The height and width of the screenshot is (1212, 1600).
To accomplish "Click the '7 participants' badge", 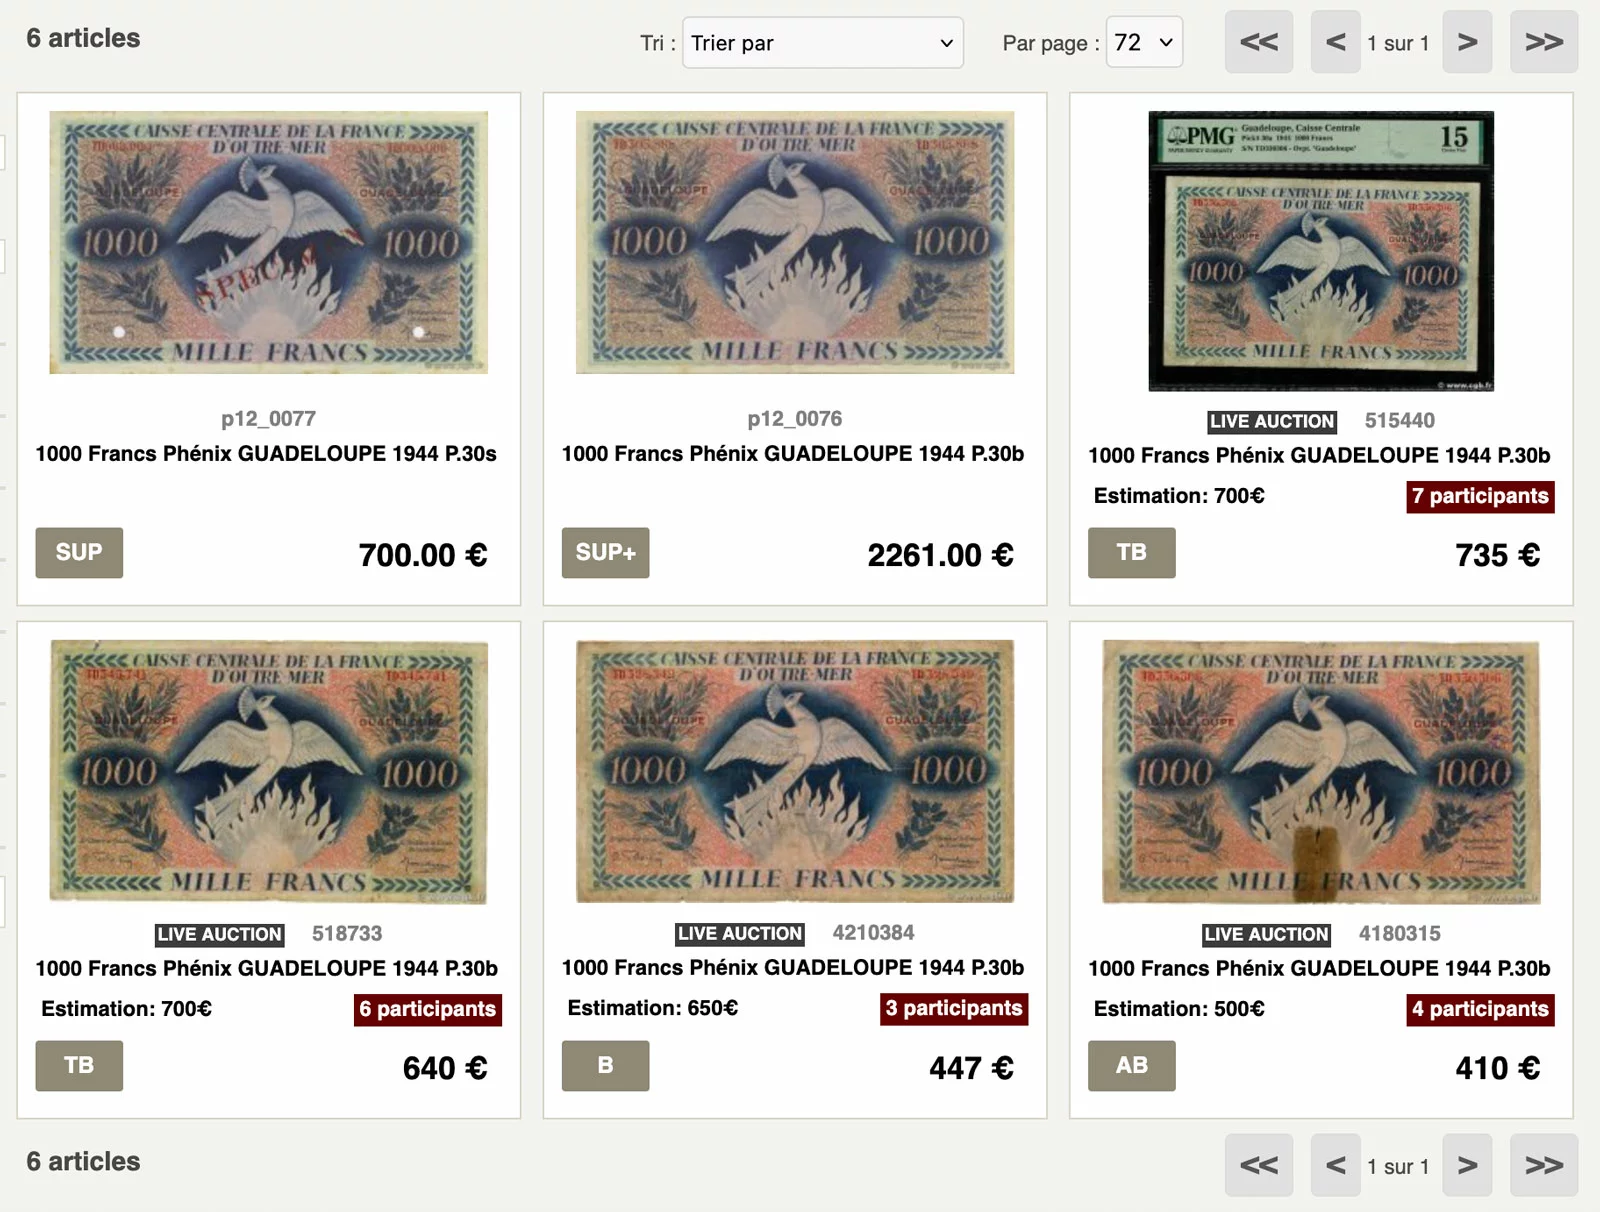I will tap(1480, 496).
